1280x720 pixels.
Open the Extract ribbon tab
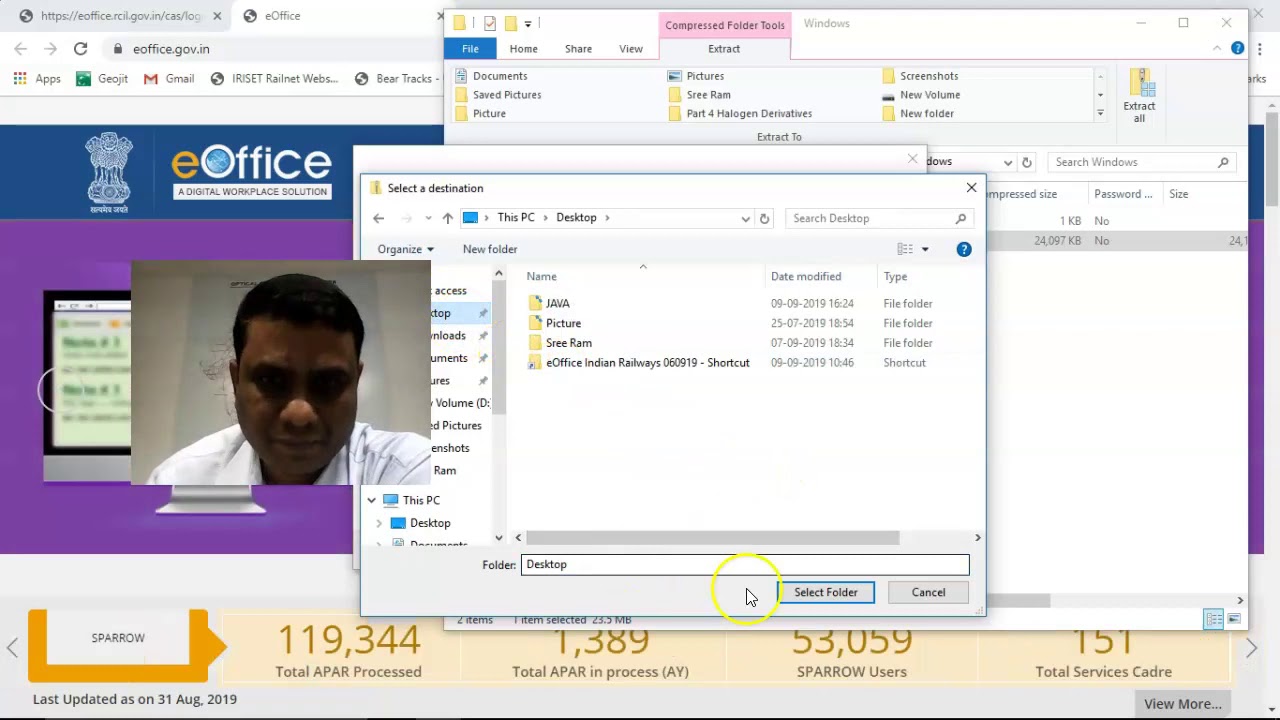pyautogui.click(x=724, y=48)
